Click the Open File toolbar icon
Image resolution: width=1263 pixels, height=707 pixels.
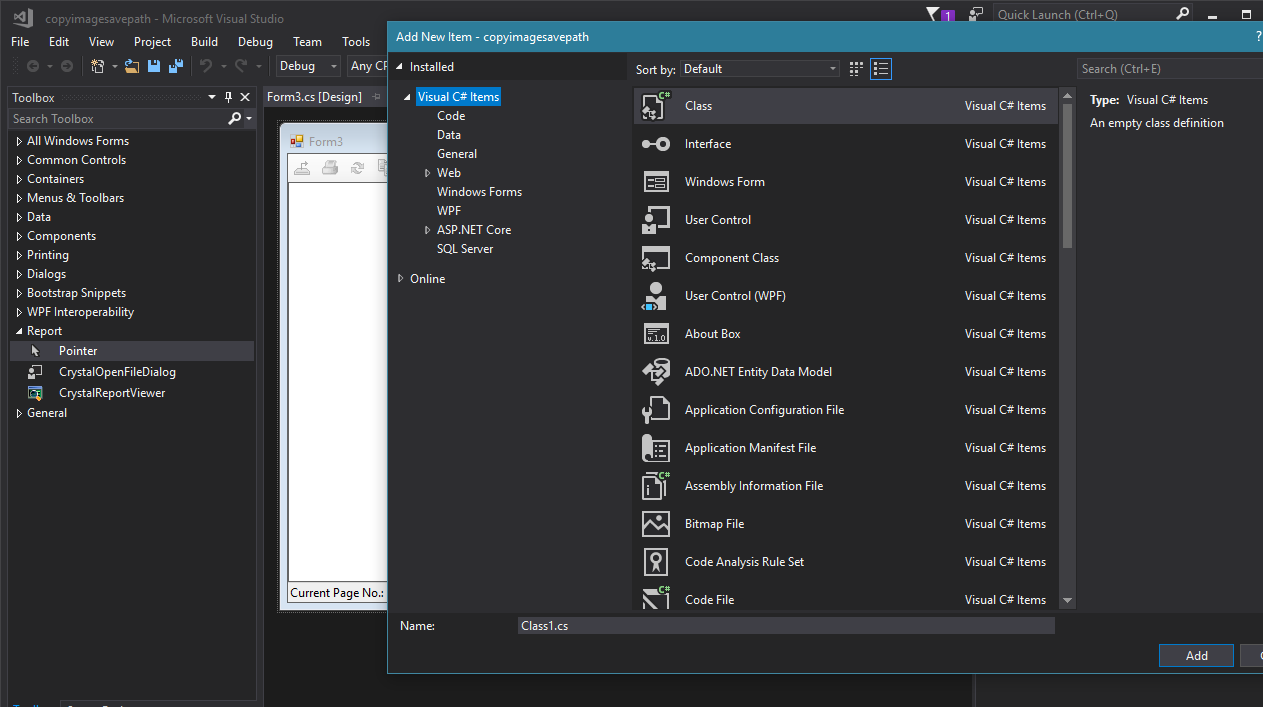131,66
